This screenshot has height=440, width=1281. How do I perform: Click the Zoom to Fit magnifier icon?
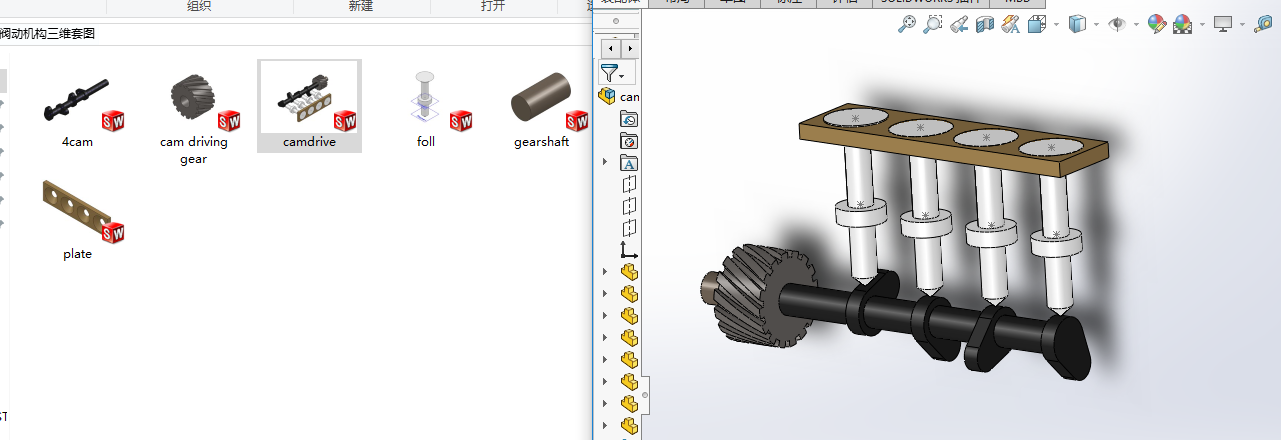click(907, 24)
